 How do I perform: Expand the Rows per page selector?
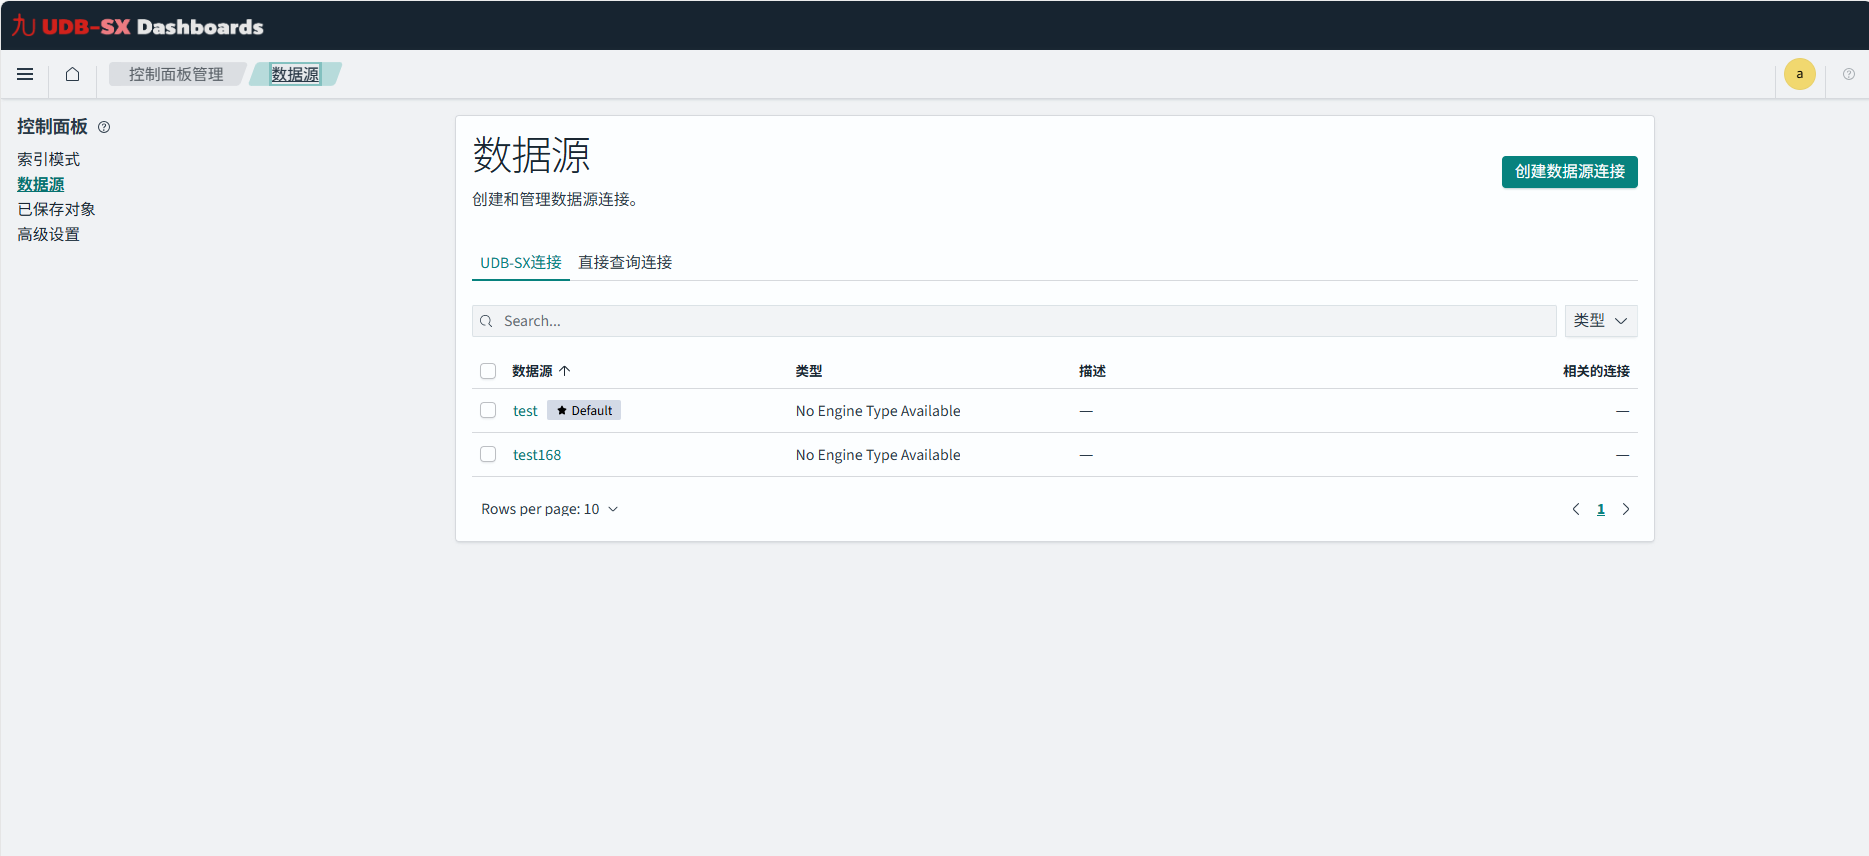(x=549, y=509)
